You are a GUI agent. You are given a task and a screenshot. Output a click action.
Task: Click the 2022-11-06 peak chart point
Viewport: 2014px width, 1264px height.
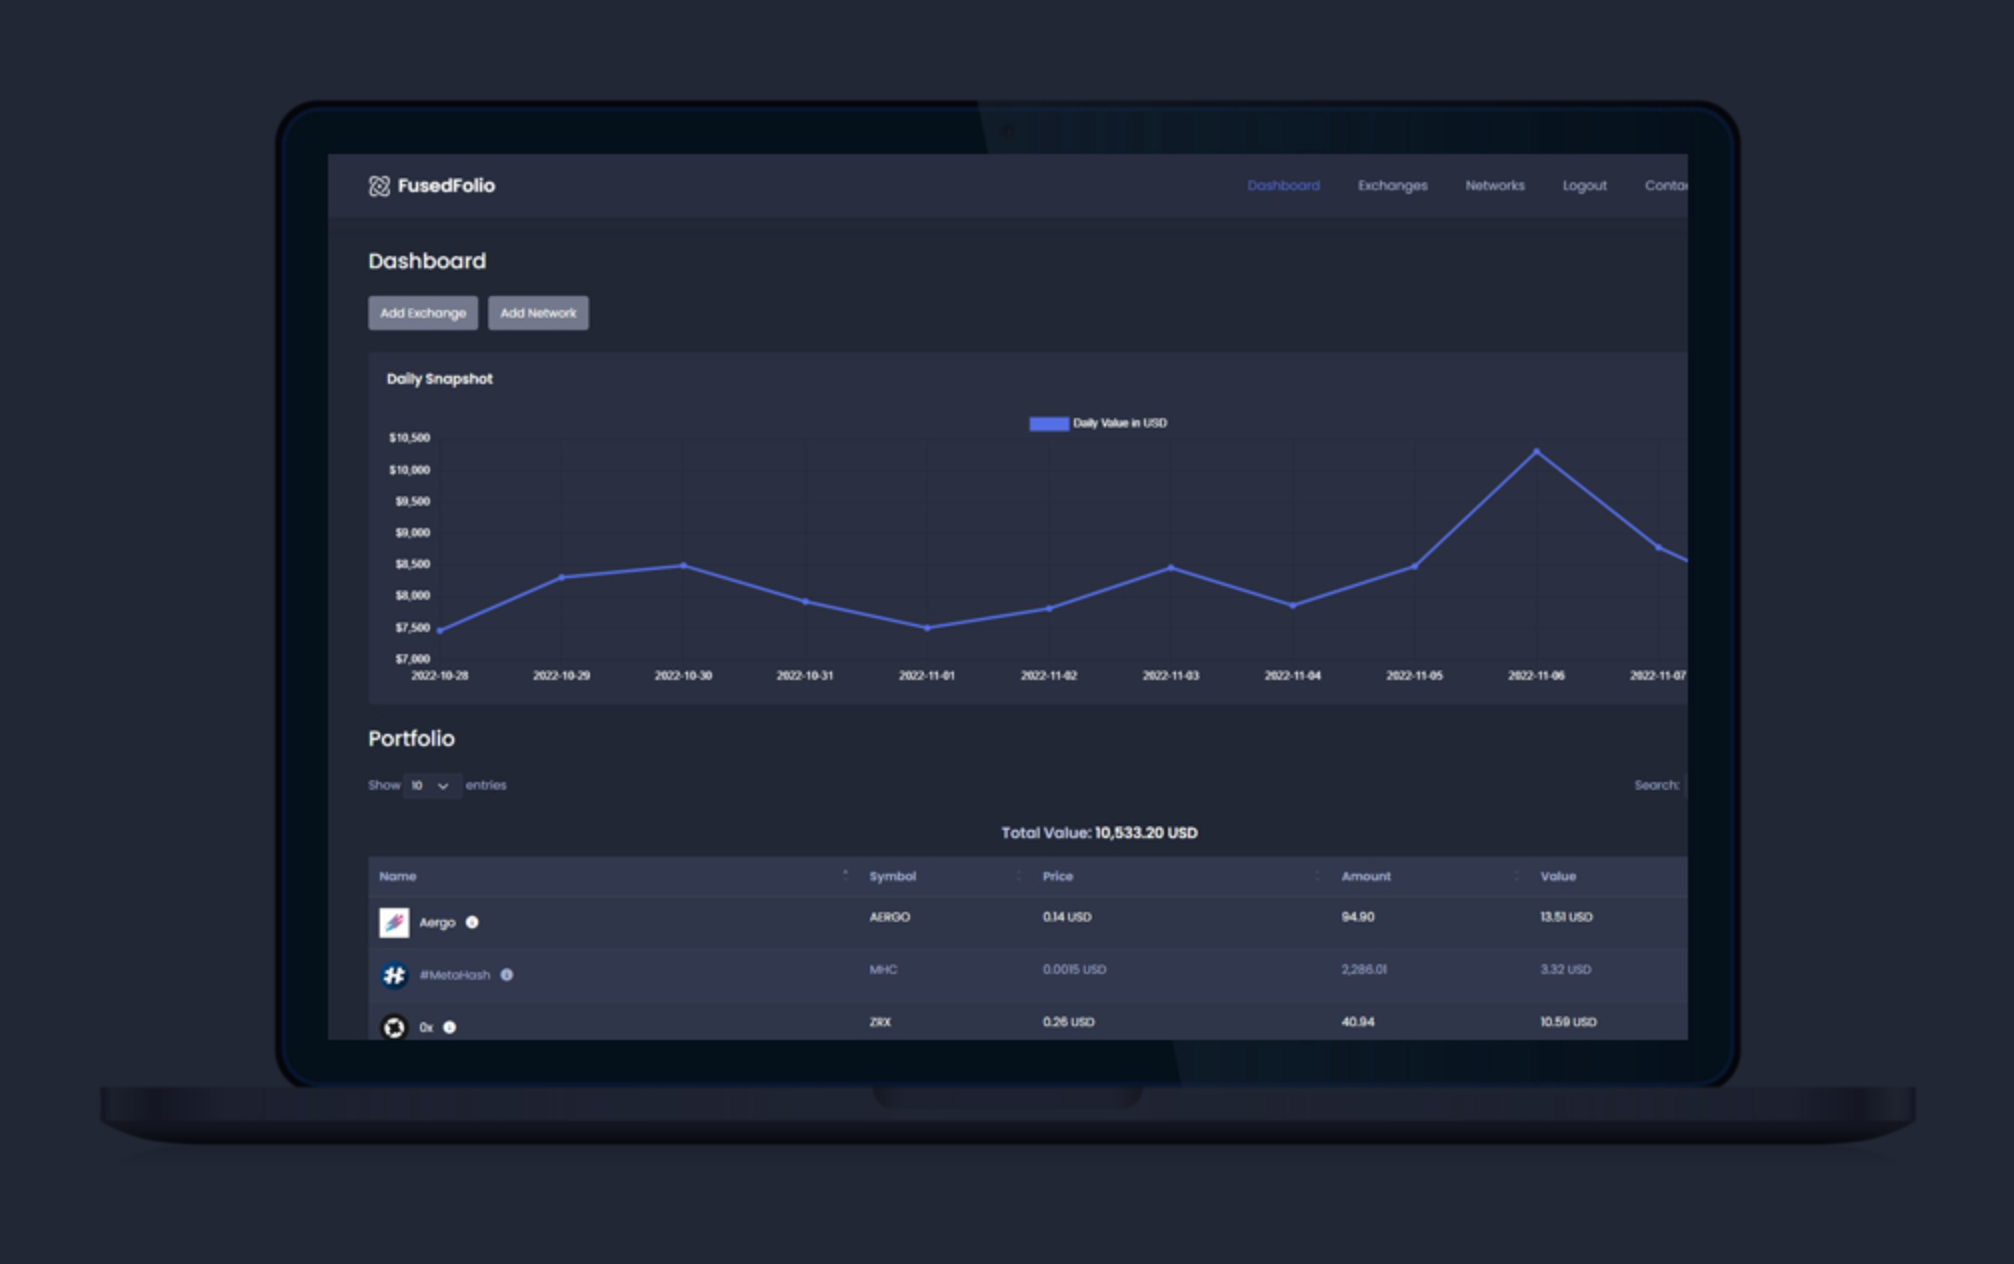coord(1537,452)
